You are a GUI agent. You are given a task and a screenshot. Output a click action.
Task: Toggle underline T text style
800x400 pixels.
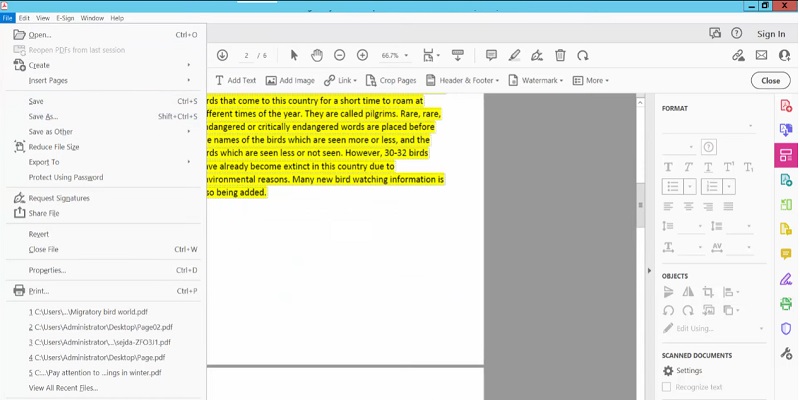[708, 167]
